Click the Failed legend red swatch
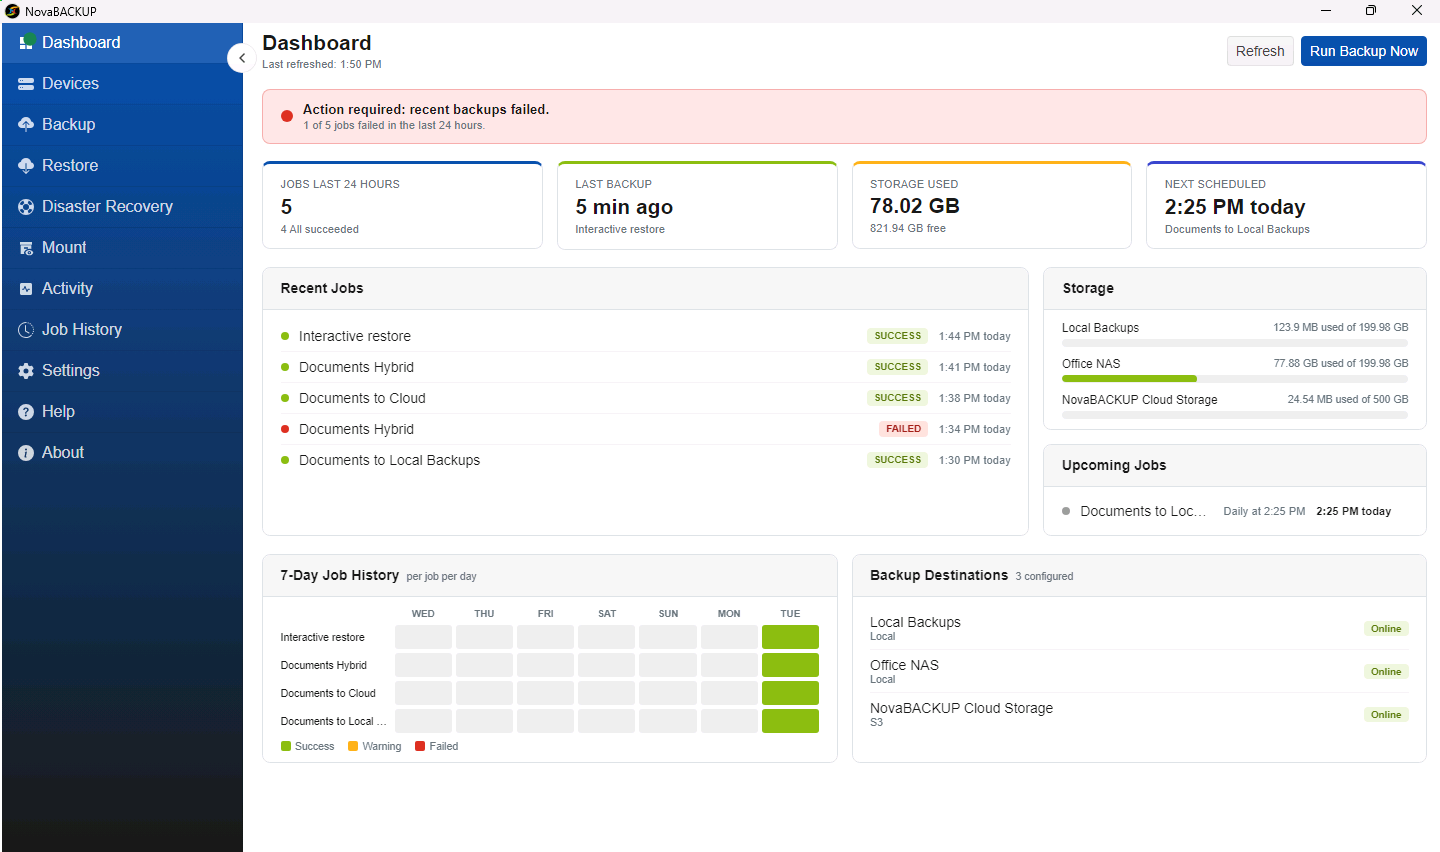This screenshot has height=852, width=1440. (420, 746)
